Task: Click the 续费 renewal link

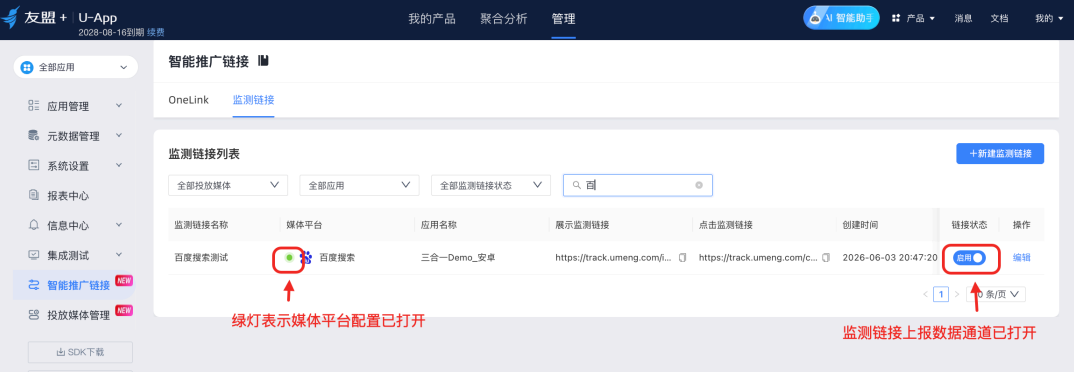Action: 155,32
